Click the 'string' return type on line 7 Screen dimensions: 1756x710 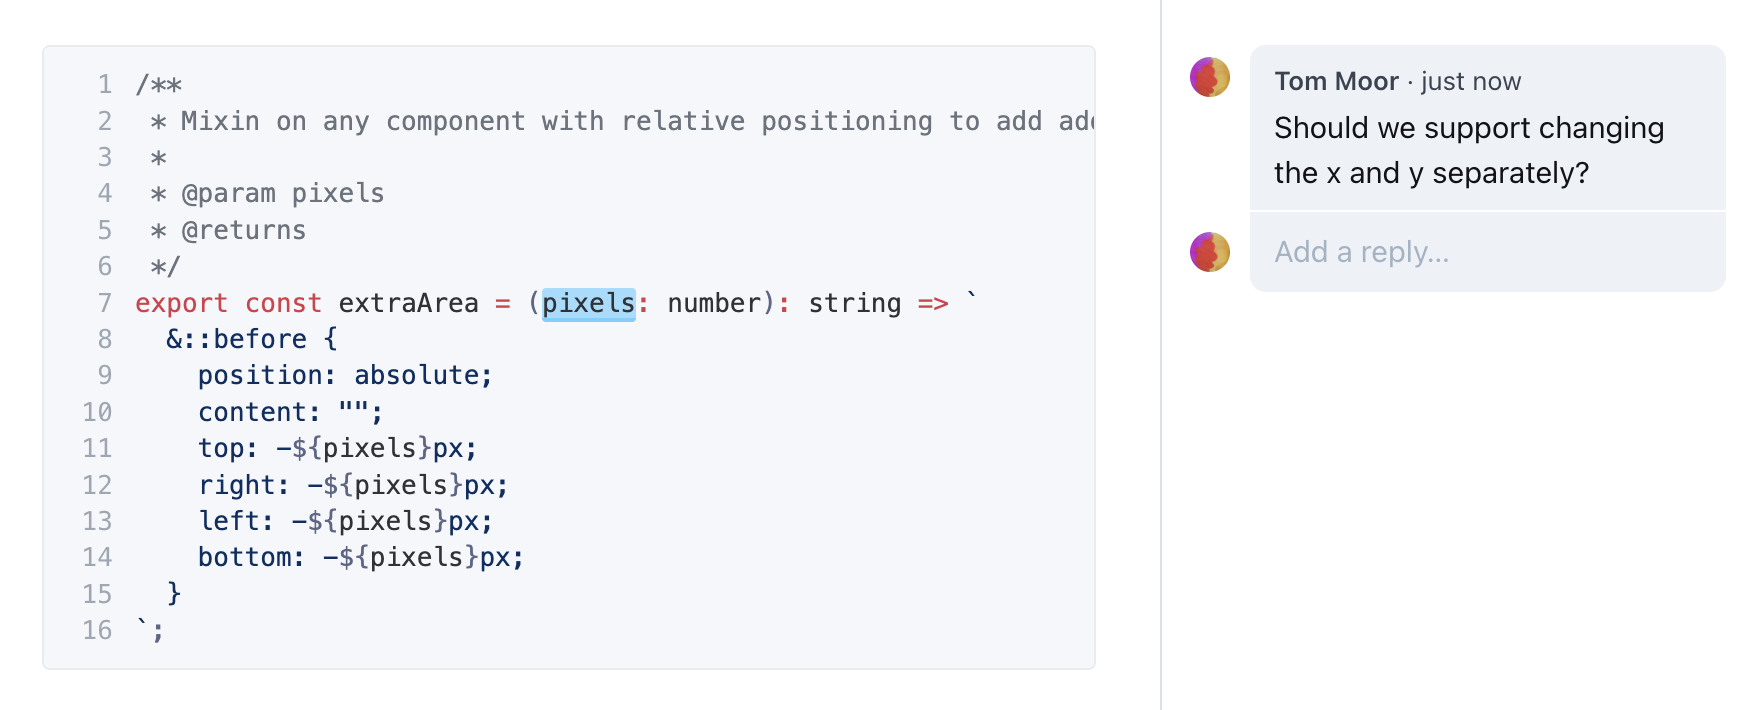(x=855, y=303)
